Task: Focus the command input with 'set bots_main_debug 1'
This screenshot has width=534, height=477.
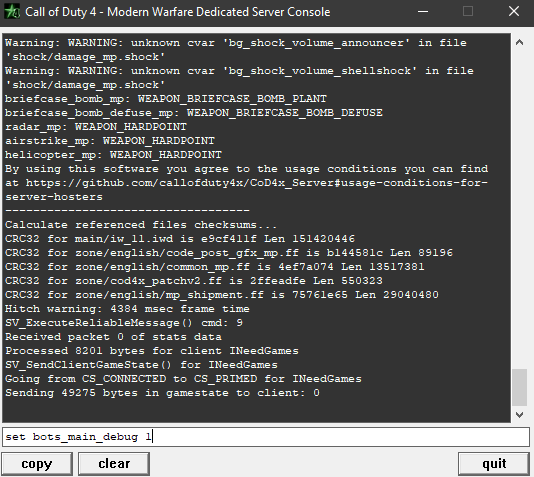Action: coord(266,437)
